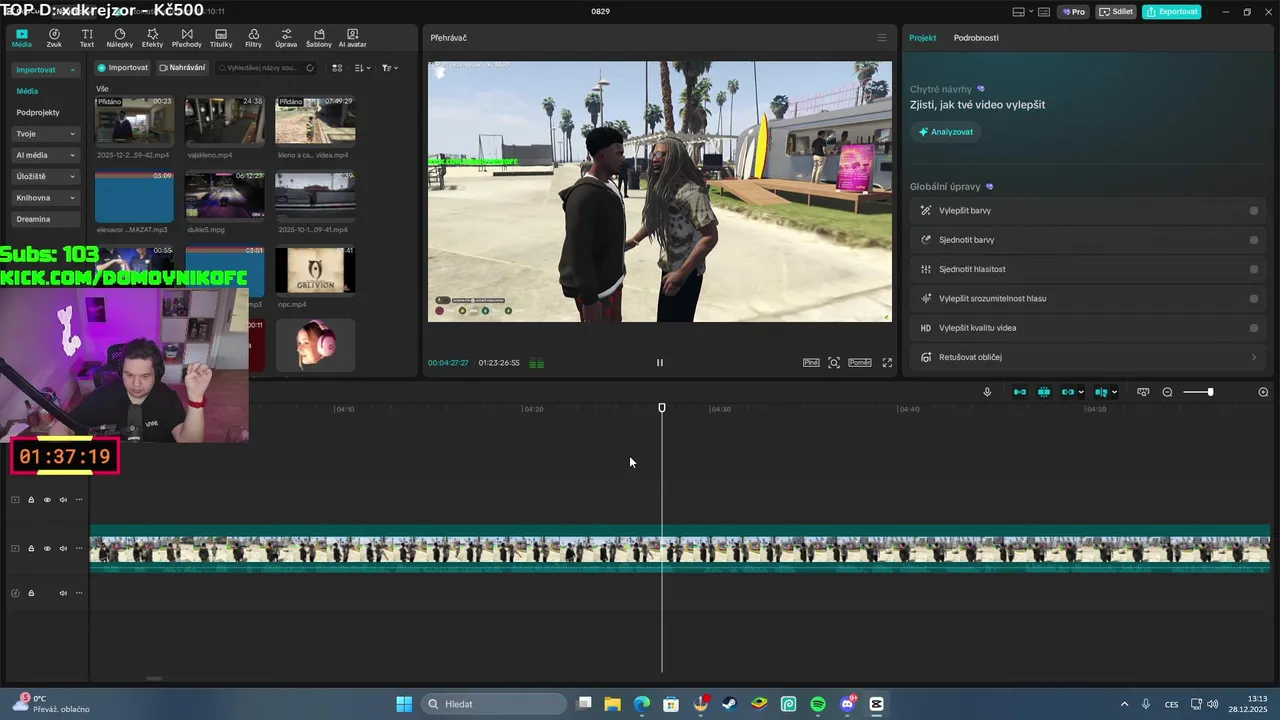This screenshot has width=1280, height=720.
Task: Click the Sdílet share button
Action: click(1117, 12)
